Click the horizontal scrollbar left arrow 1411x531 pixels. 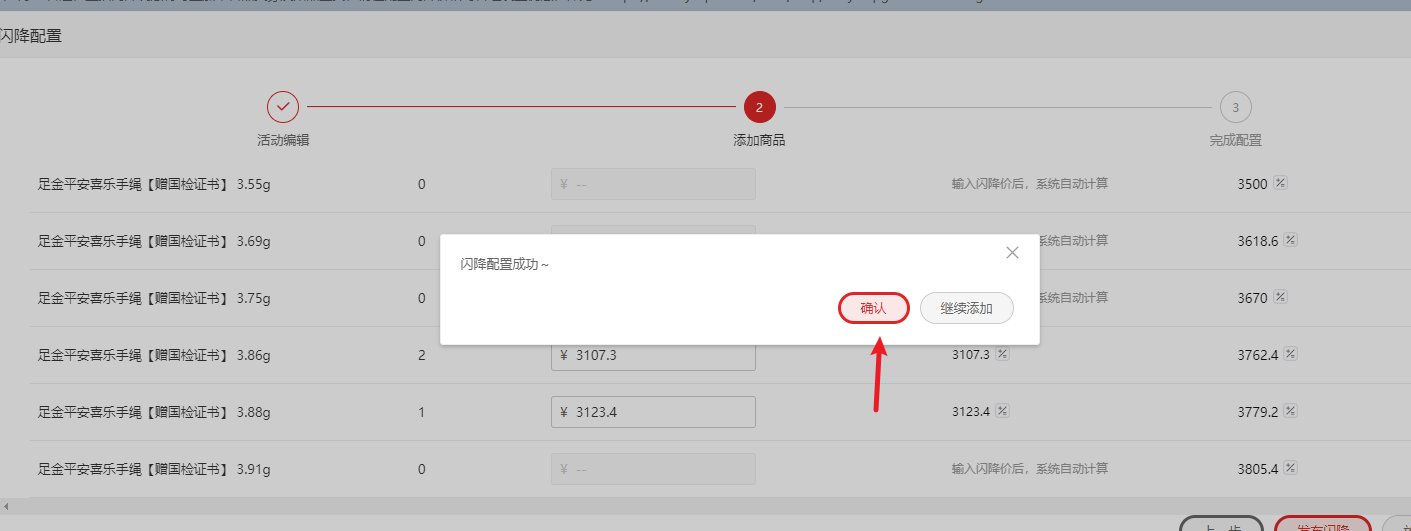pos(6,507)
